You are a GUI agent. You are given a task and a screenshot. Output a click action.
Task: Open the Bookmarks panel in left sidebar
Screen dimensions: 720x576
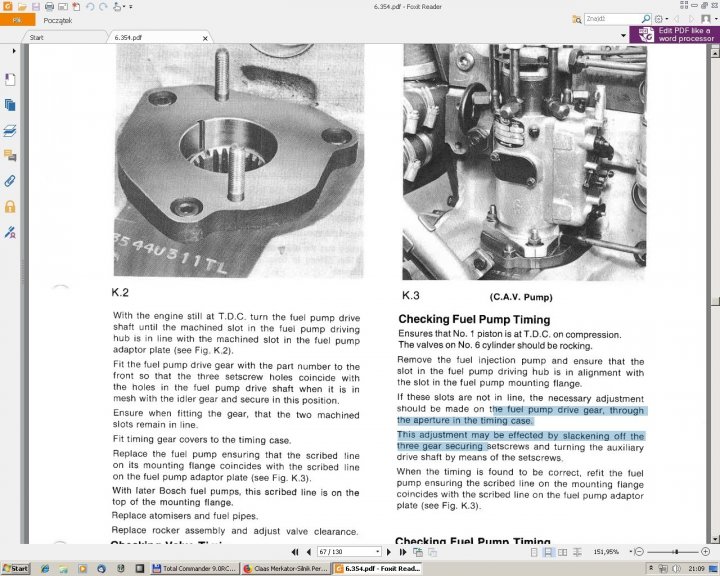(x=10, y=78)
